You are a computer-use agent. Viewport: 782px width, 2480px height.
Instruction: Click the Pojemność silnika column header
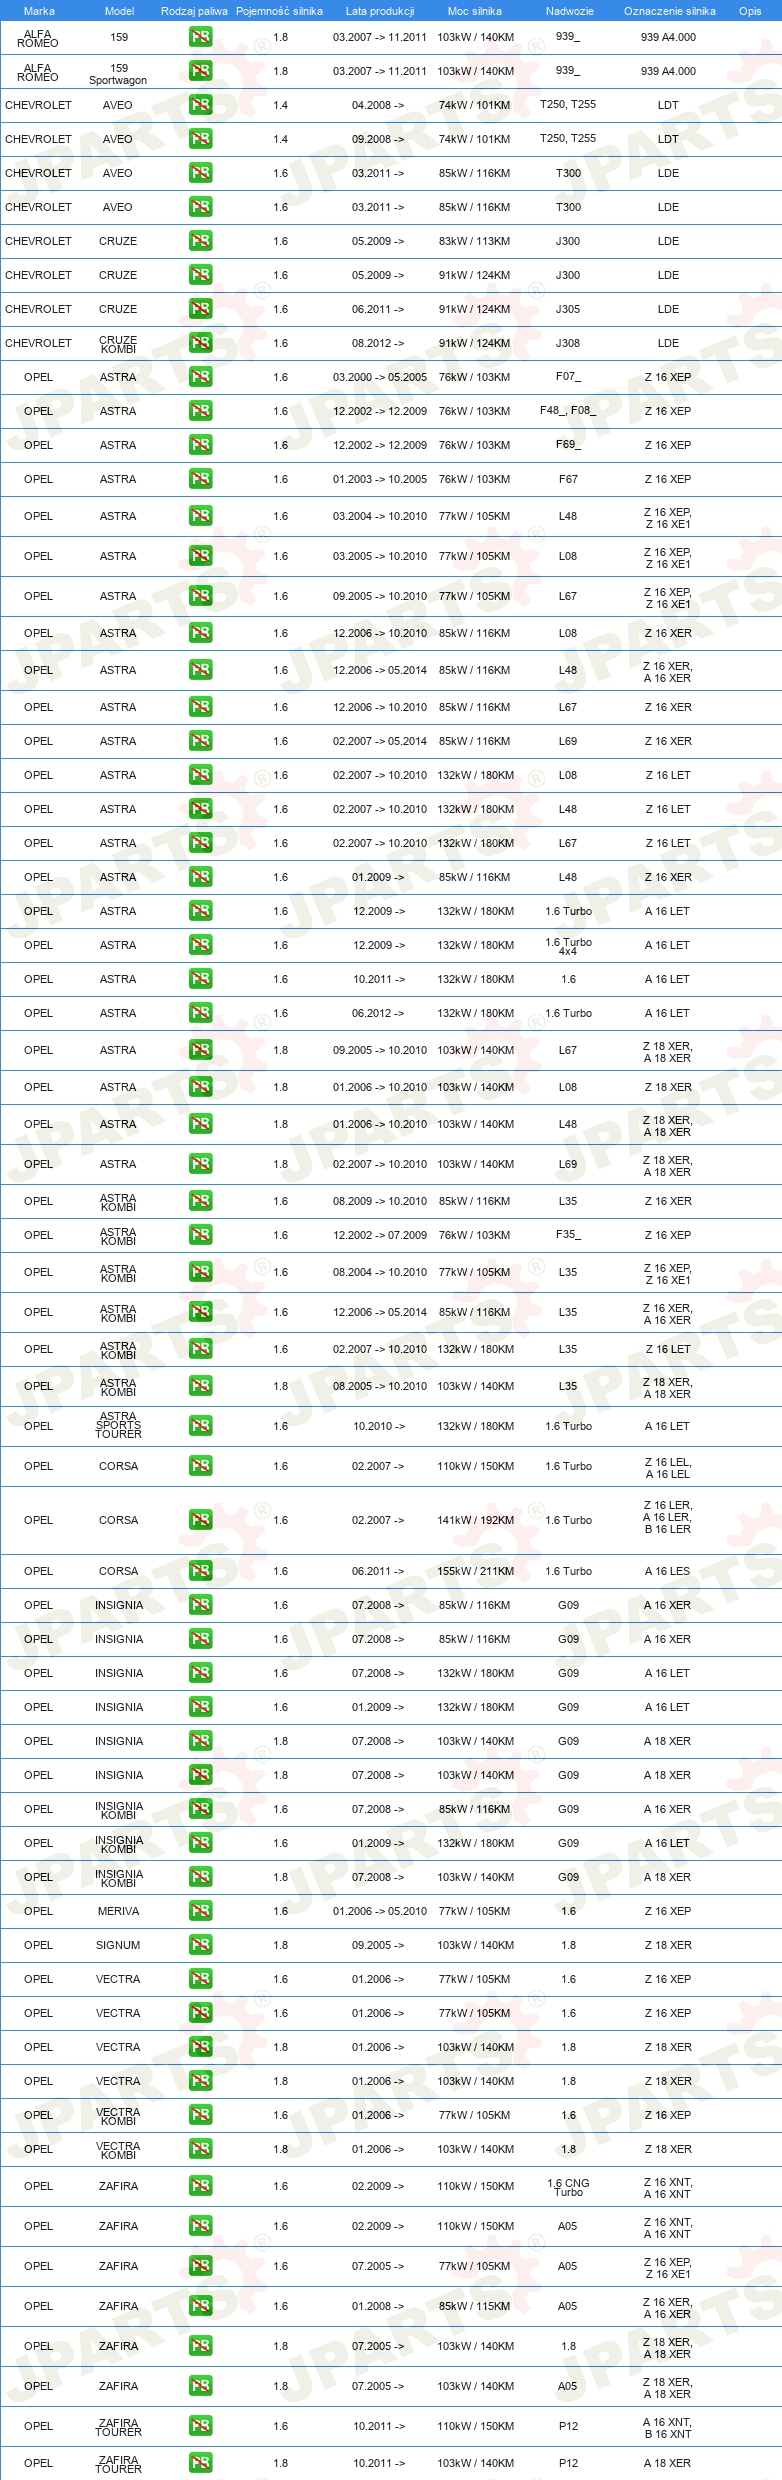tap(279, 11)
